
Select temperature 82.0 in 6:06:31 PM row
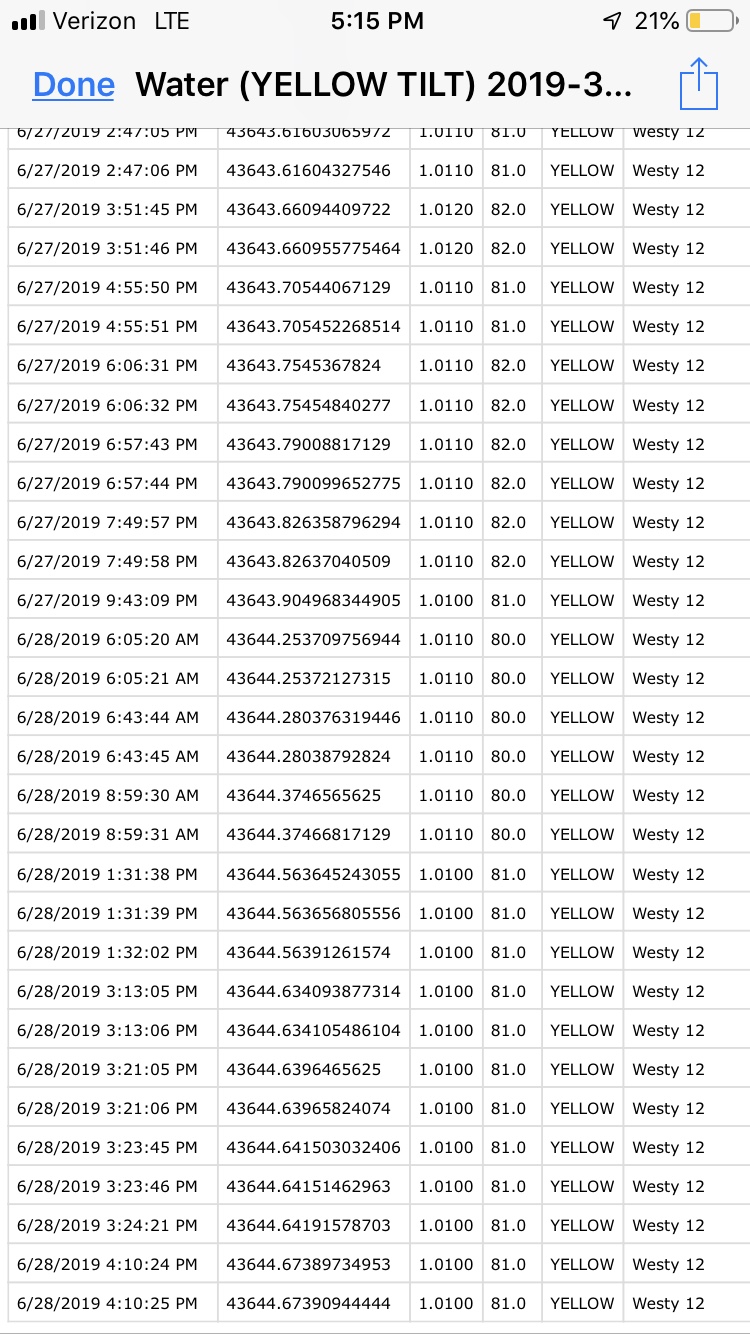click(x=512, y=366)
